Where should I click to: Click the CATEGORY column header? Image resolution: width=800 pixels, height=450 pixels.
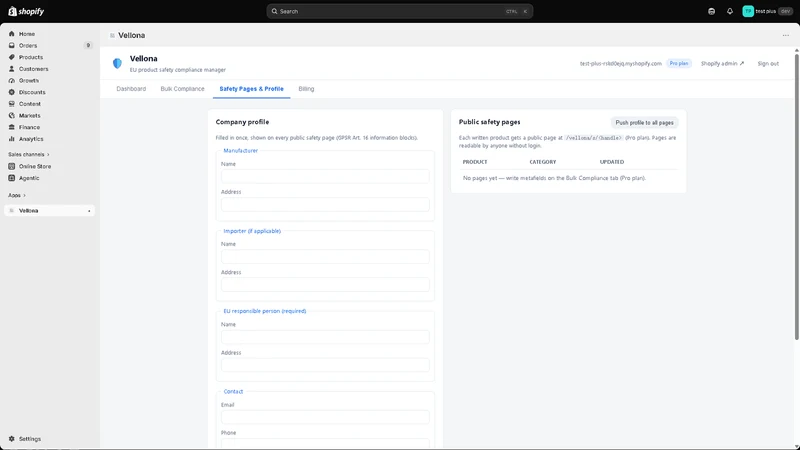point(542,162)
